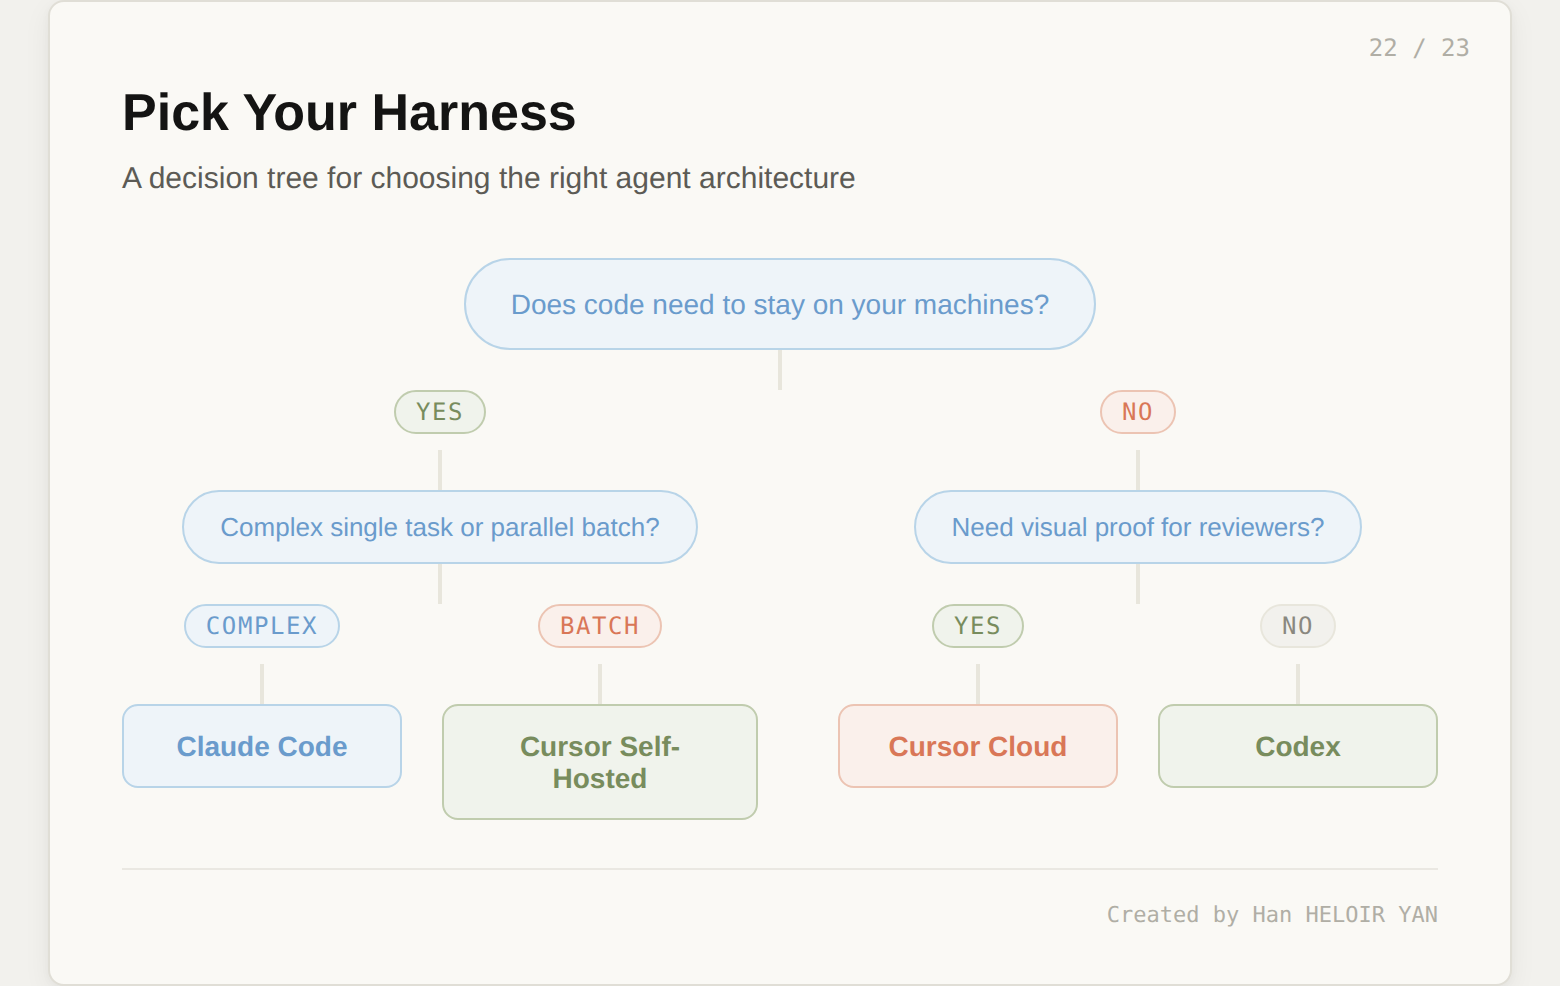Click the horizontal divider above the footer

780,869
